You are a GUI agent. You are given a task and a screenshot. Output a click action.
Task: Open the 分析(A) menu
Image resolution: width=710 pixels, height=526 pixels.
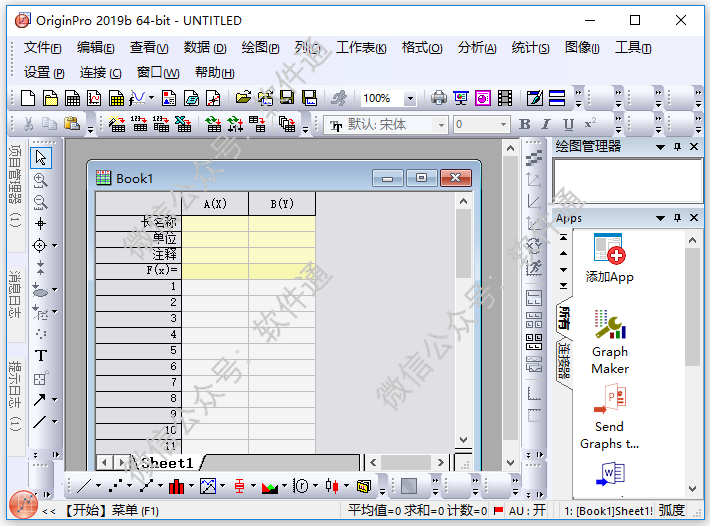(477, 48)
